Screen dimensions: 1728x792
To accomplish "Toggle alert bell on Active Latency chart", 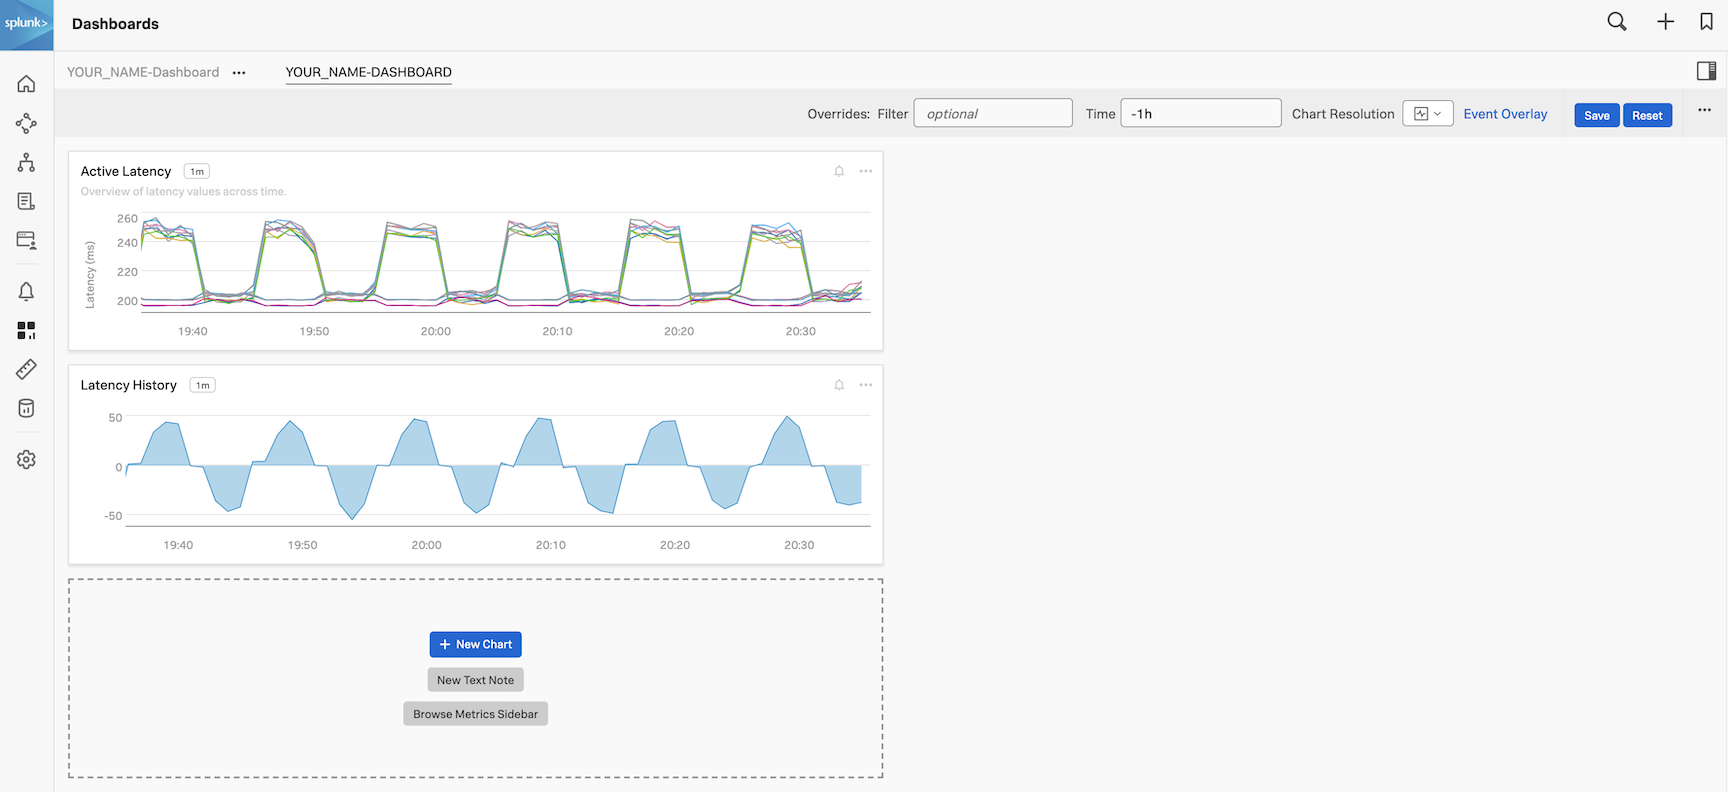I will [x=839, y=171].
